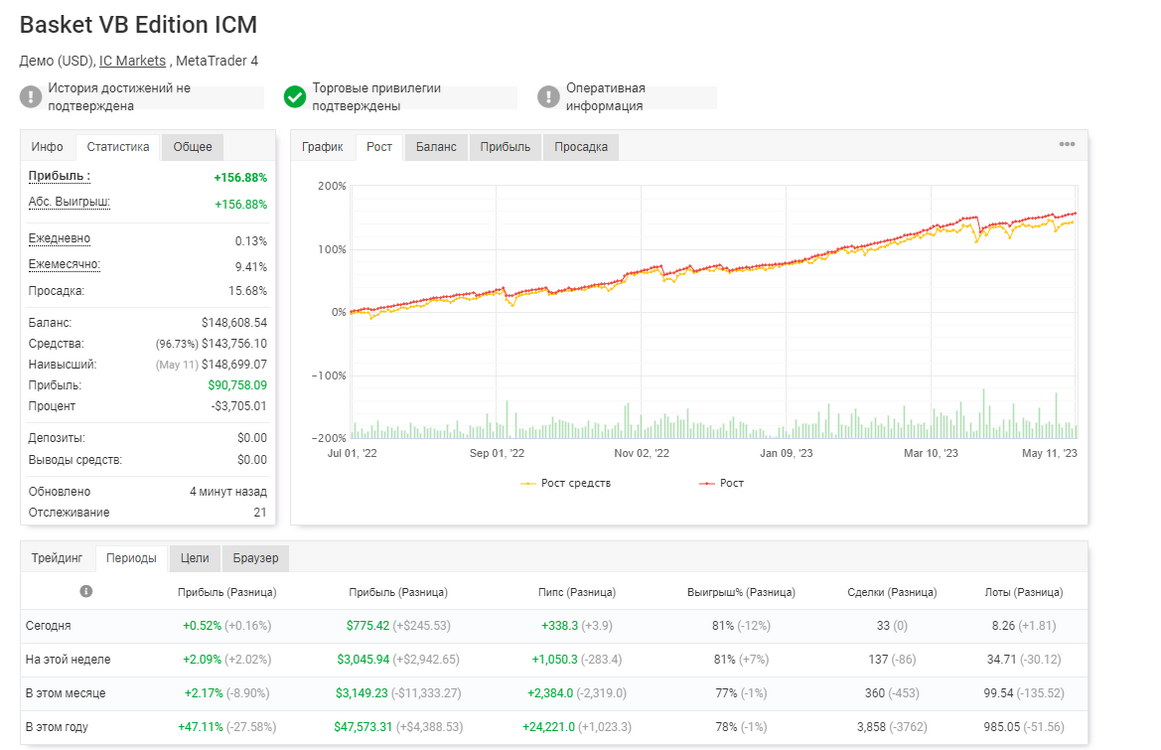Click the underlined Прибыль : label
Screen dimensions: 1161x750
[59, 176]
